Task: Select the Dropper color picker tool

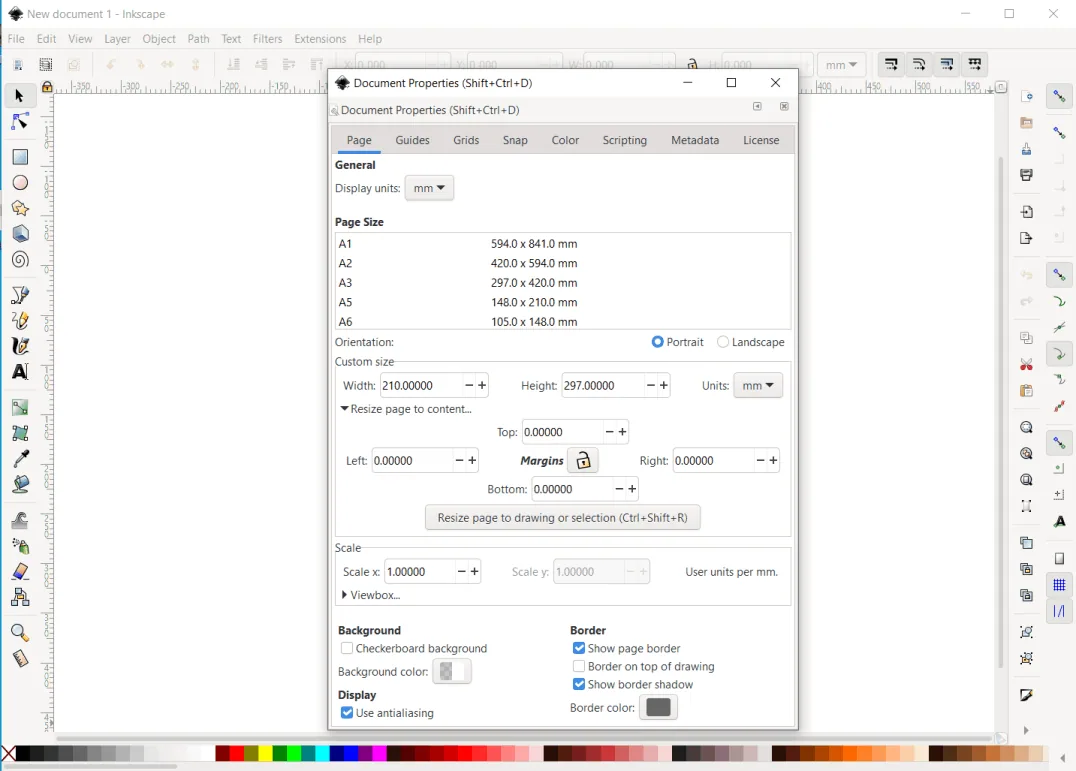Action: [20, 458]
